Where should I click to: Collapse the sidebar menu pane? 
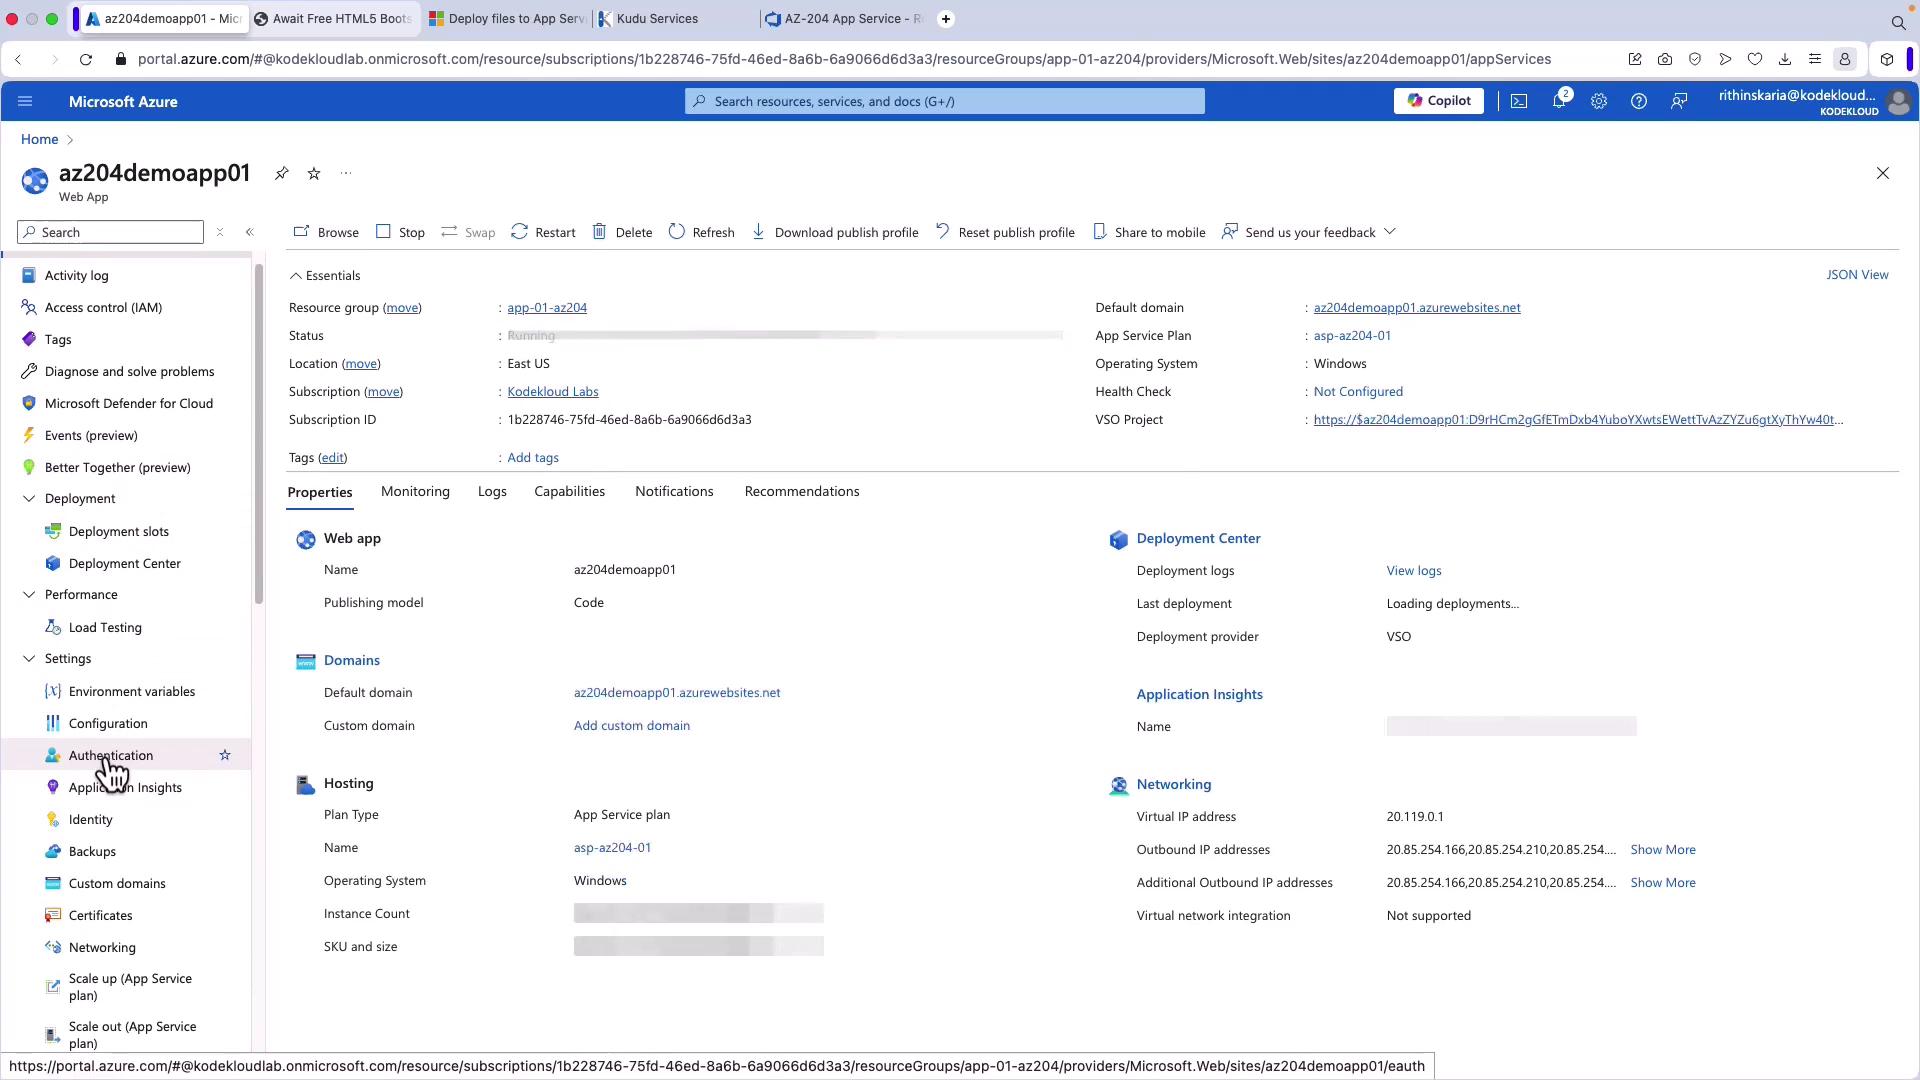[x=250, y=232]
